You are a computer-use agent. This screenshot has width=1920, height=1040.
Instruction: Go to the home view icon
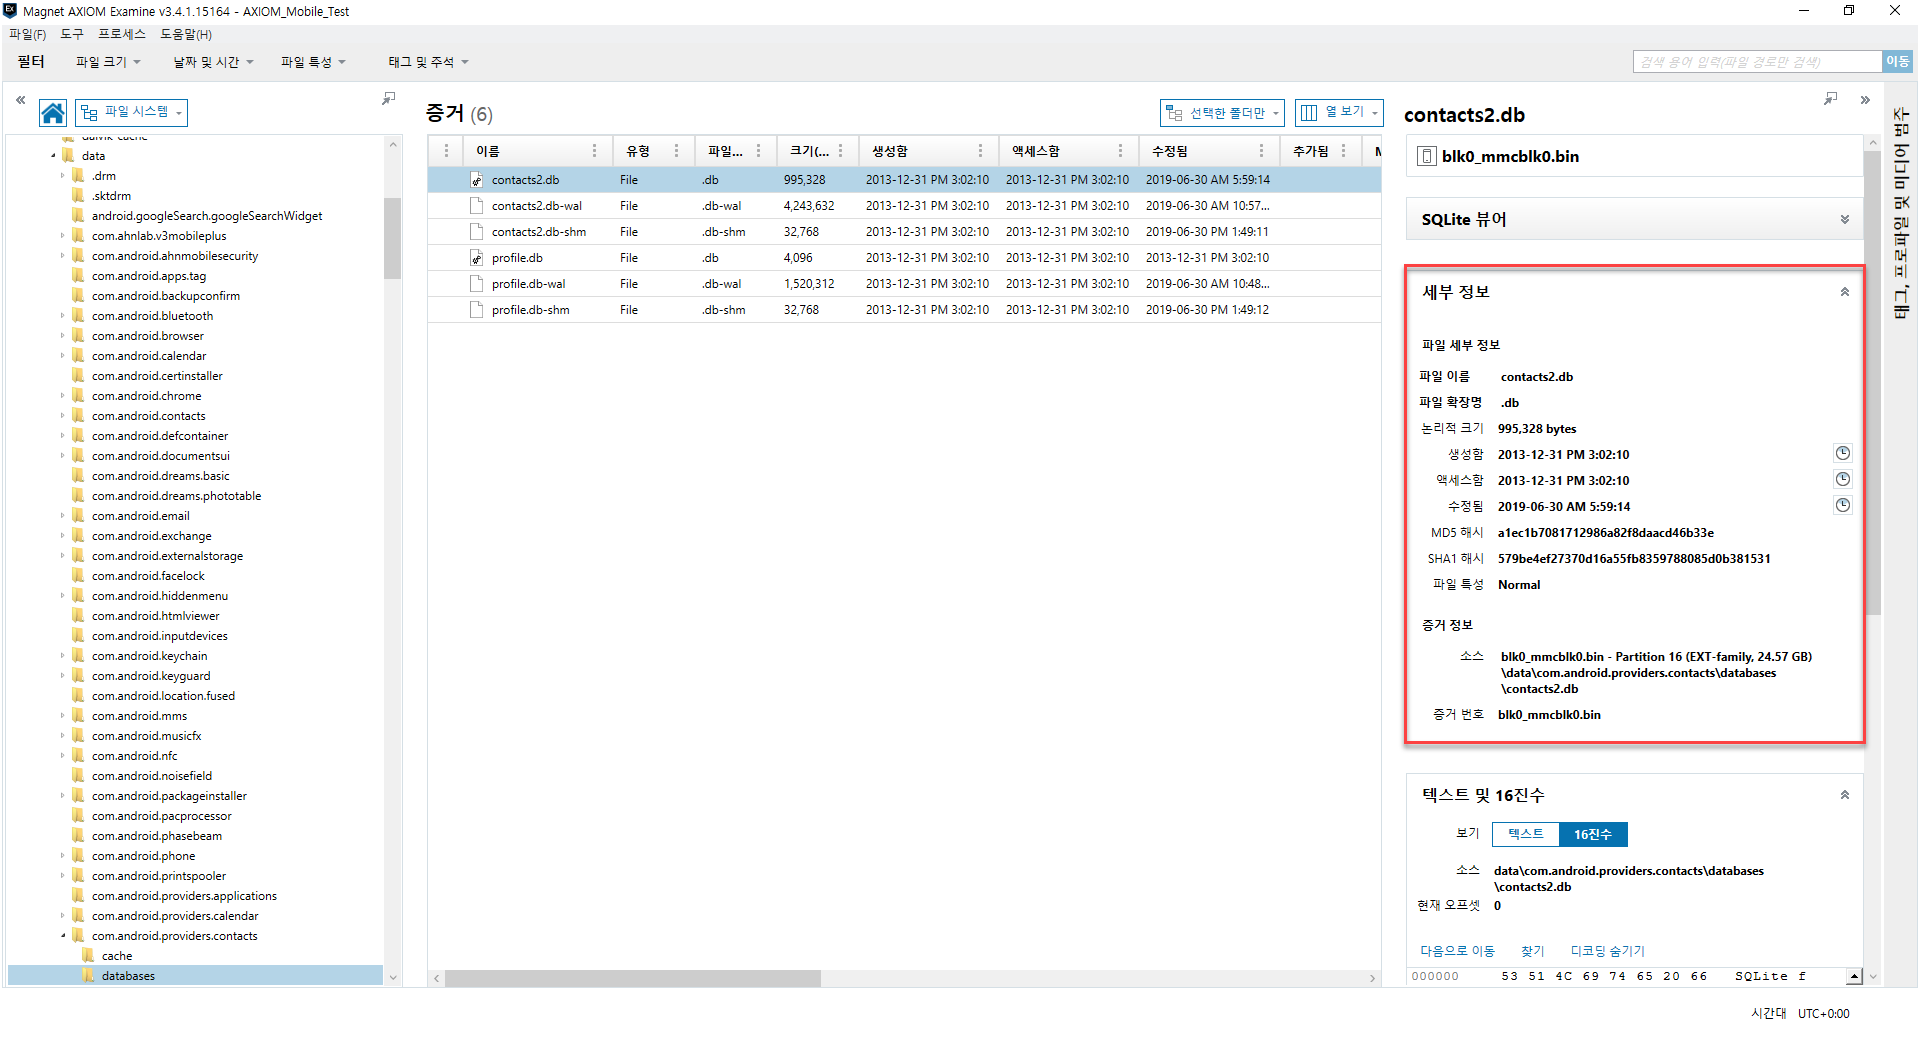(x=53, y=113)
